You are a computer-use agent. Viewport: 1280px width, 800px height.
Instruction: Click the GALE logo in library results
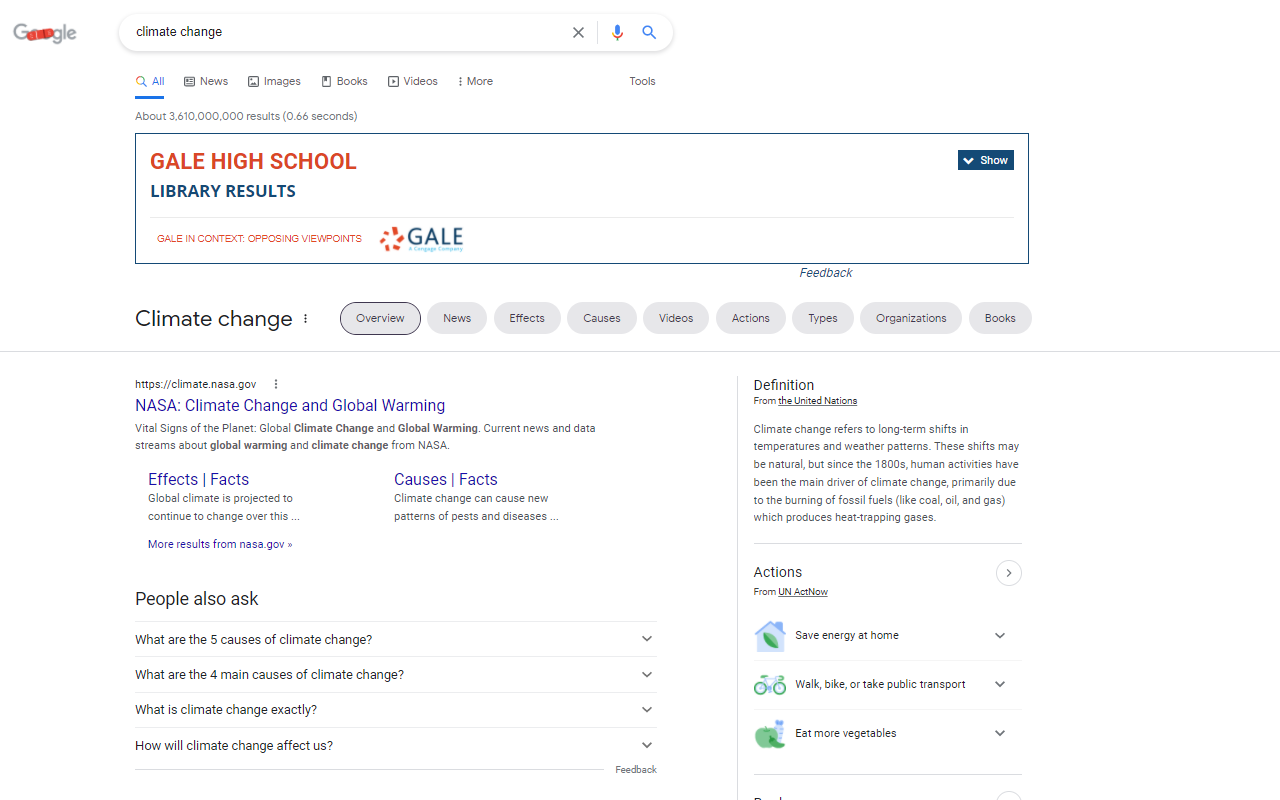coord(421,239)
